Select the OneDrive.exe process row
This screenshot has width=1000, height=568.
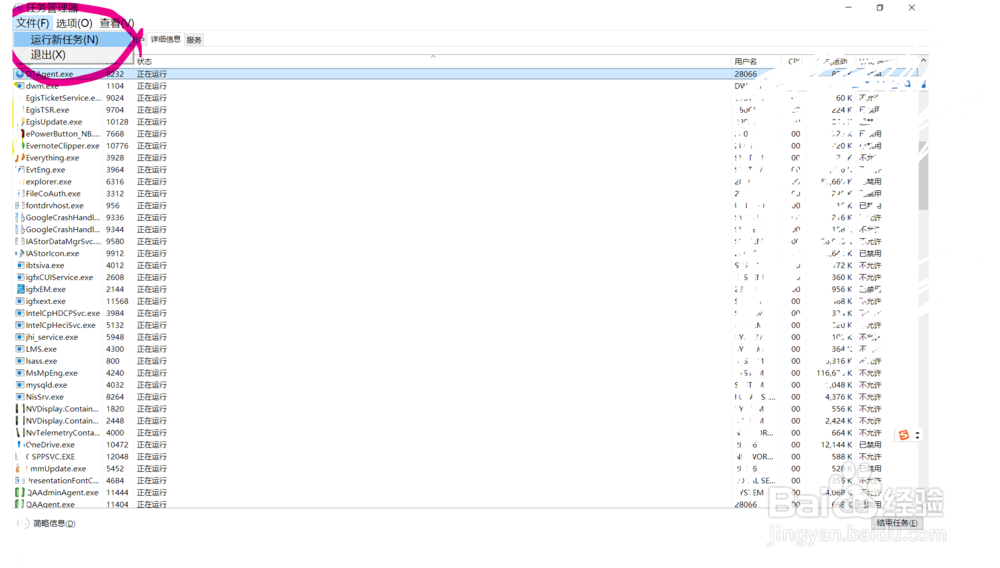[466, 444]
